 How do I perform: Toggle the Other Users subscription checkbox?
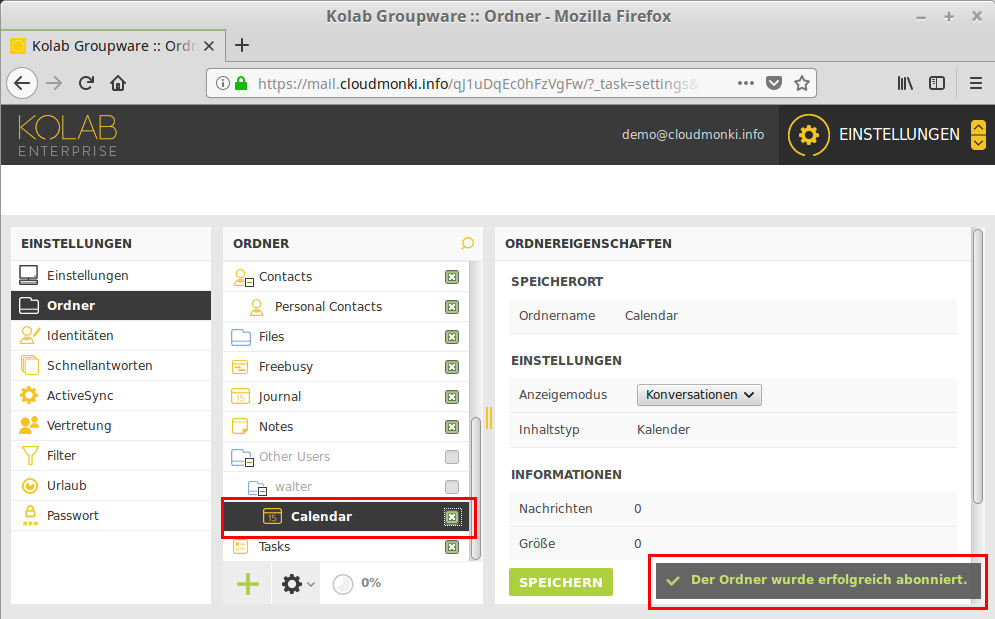click(452, 456)
